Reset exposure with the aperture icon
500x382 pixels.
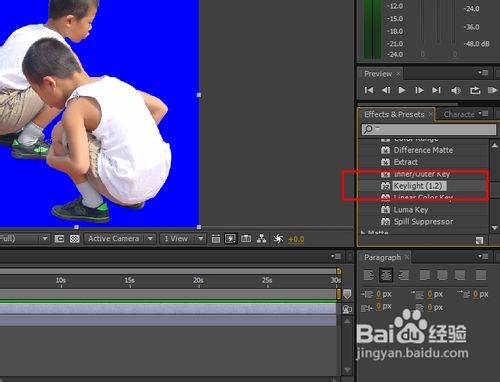click(278, 239)
